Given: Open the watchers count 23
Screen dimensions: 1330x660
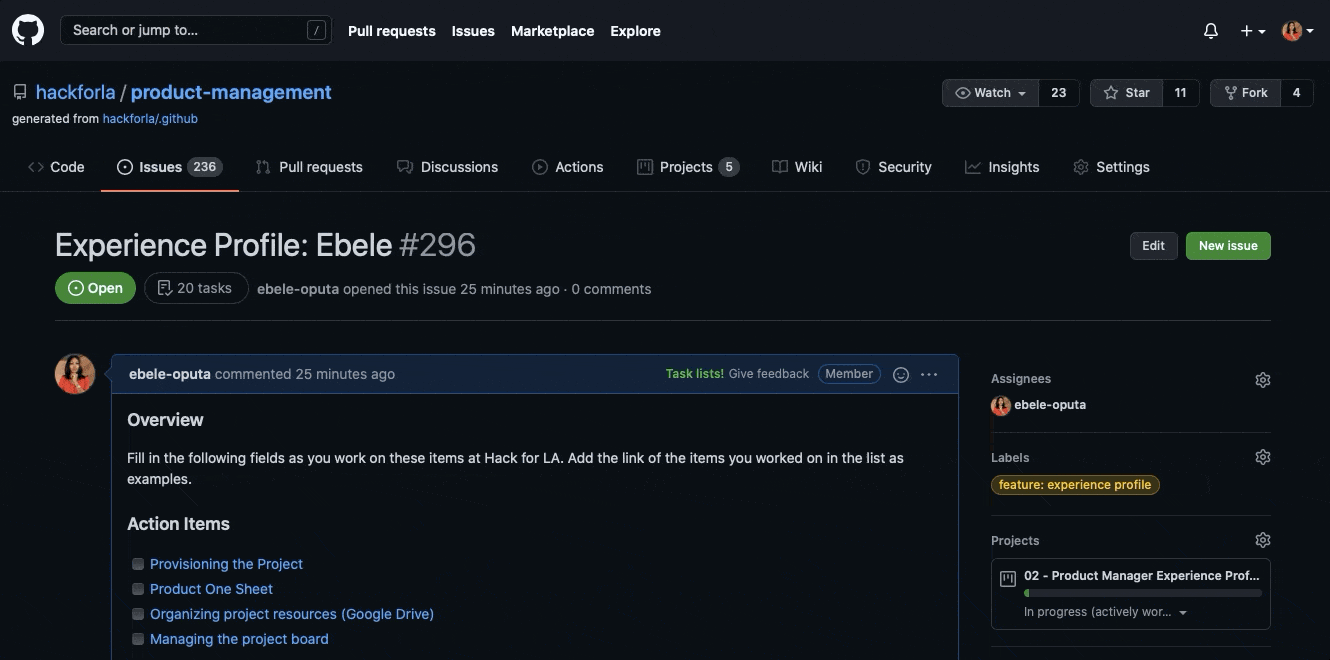Looking at the screenshot, I should [1059, 93].
